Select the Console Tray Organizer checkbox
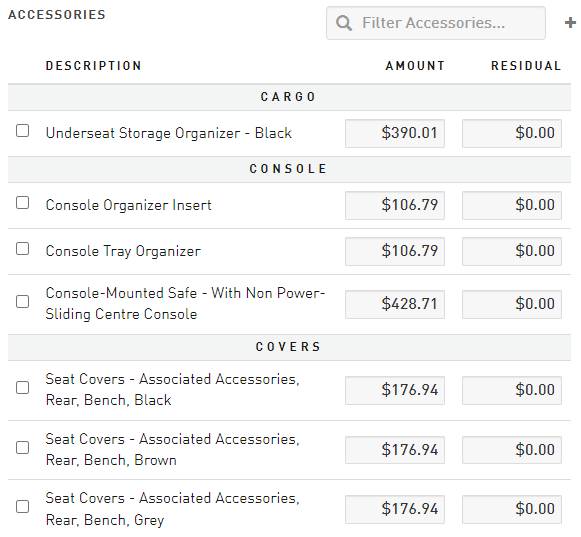Screen dimensions: 581x537 pos(23,249)
